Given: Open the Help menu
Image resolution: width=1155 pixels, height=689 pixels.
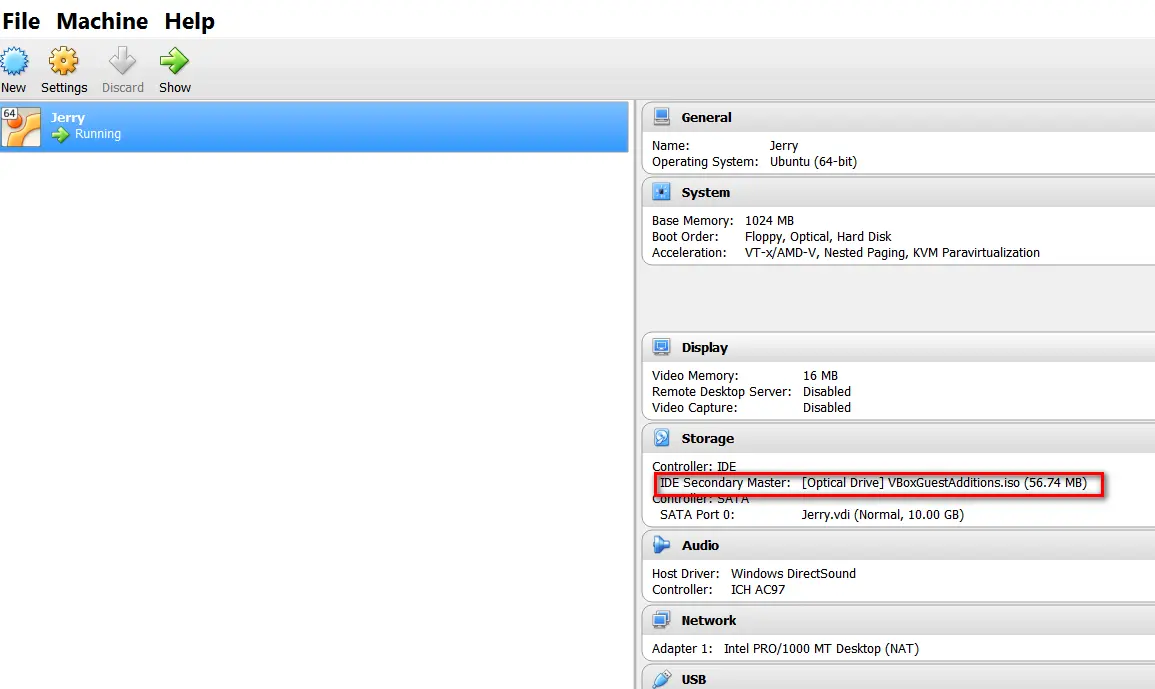Looking at the screenshot, I should [x=189, y=21].
